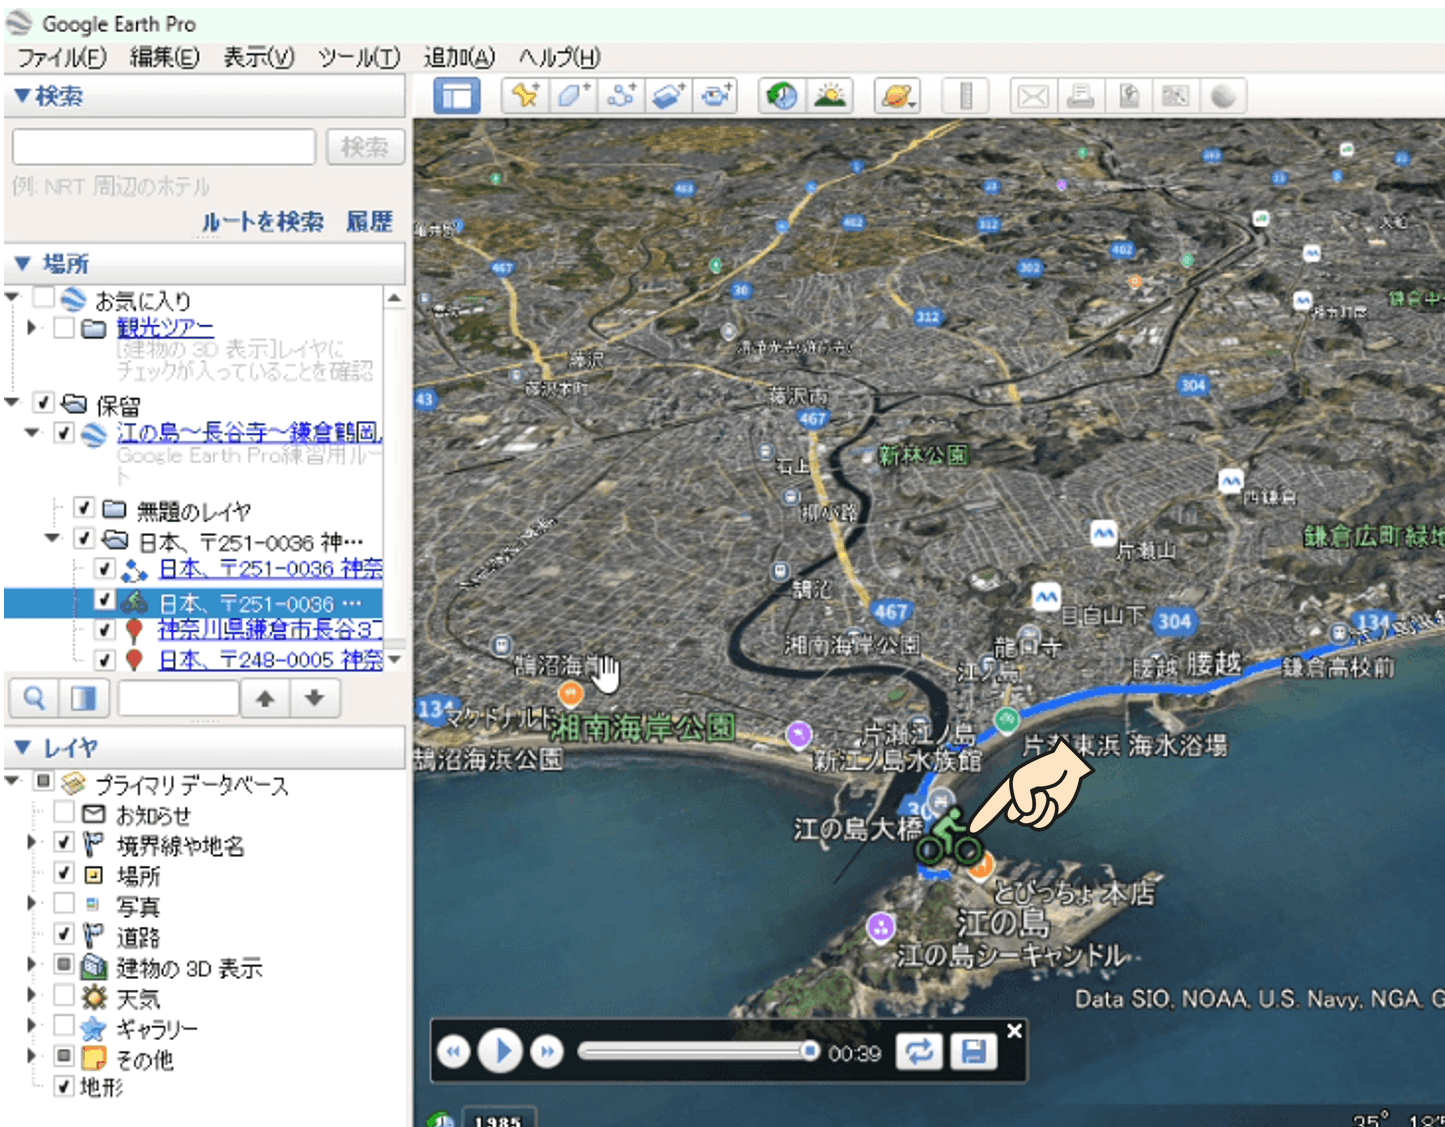Enable the 天気 layer checkbox
Viewport: 1445px width, 1127px height.
[65, 996]
